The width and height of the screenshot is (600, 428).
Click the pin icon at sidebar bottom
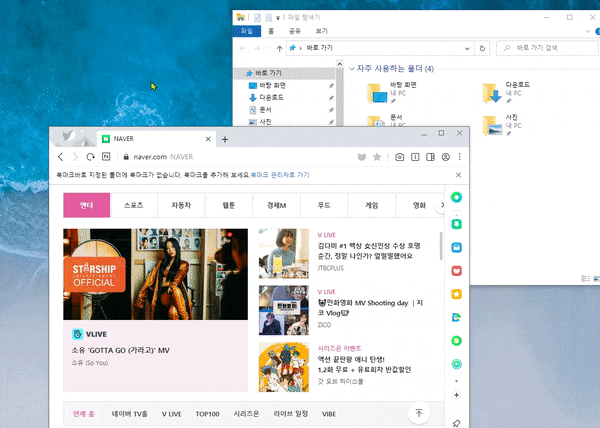coord(456,423)
